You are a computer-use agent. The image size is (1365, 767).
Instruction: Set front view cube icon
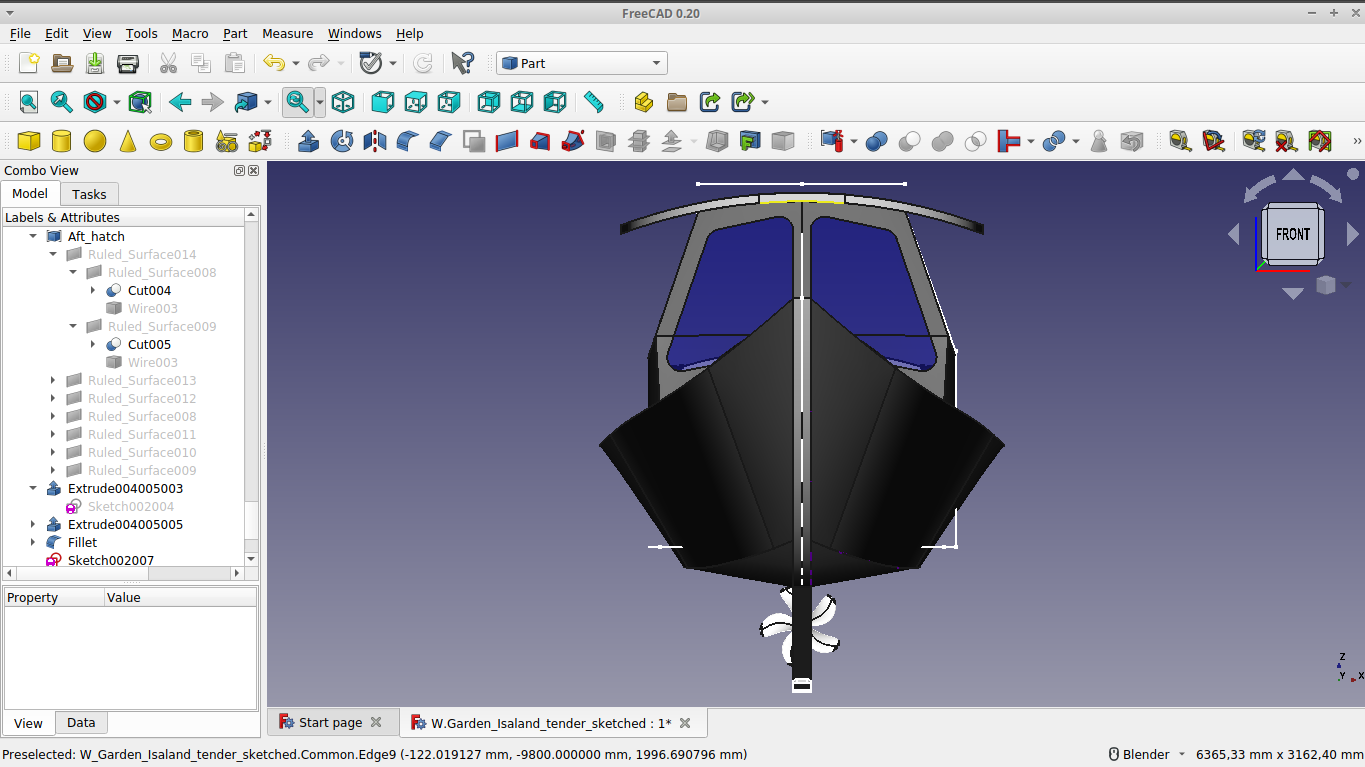382,102
